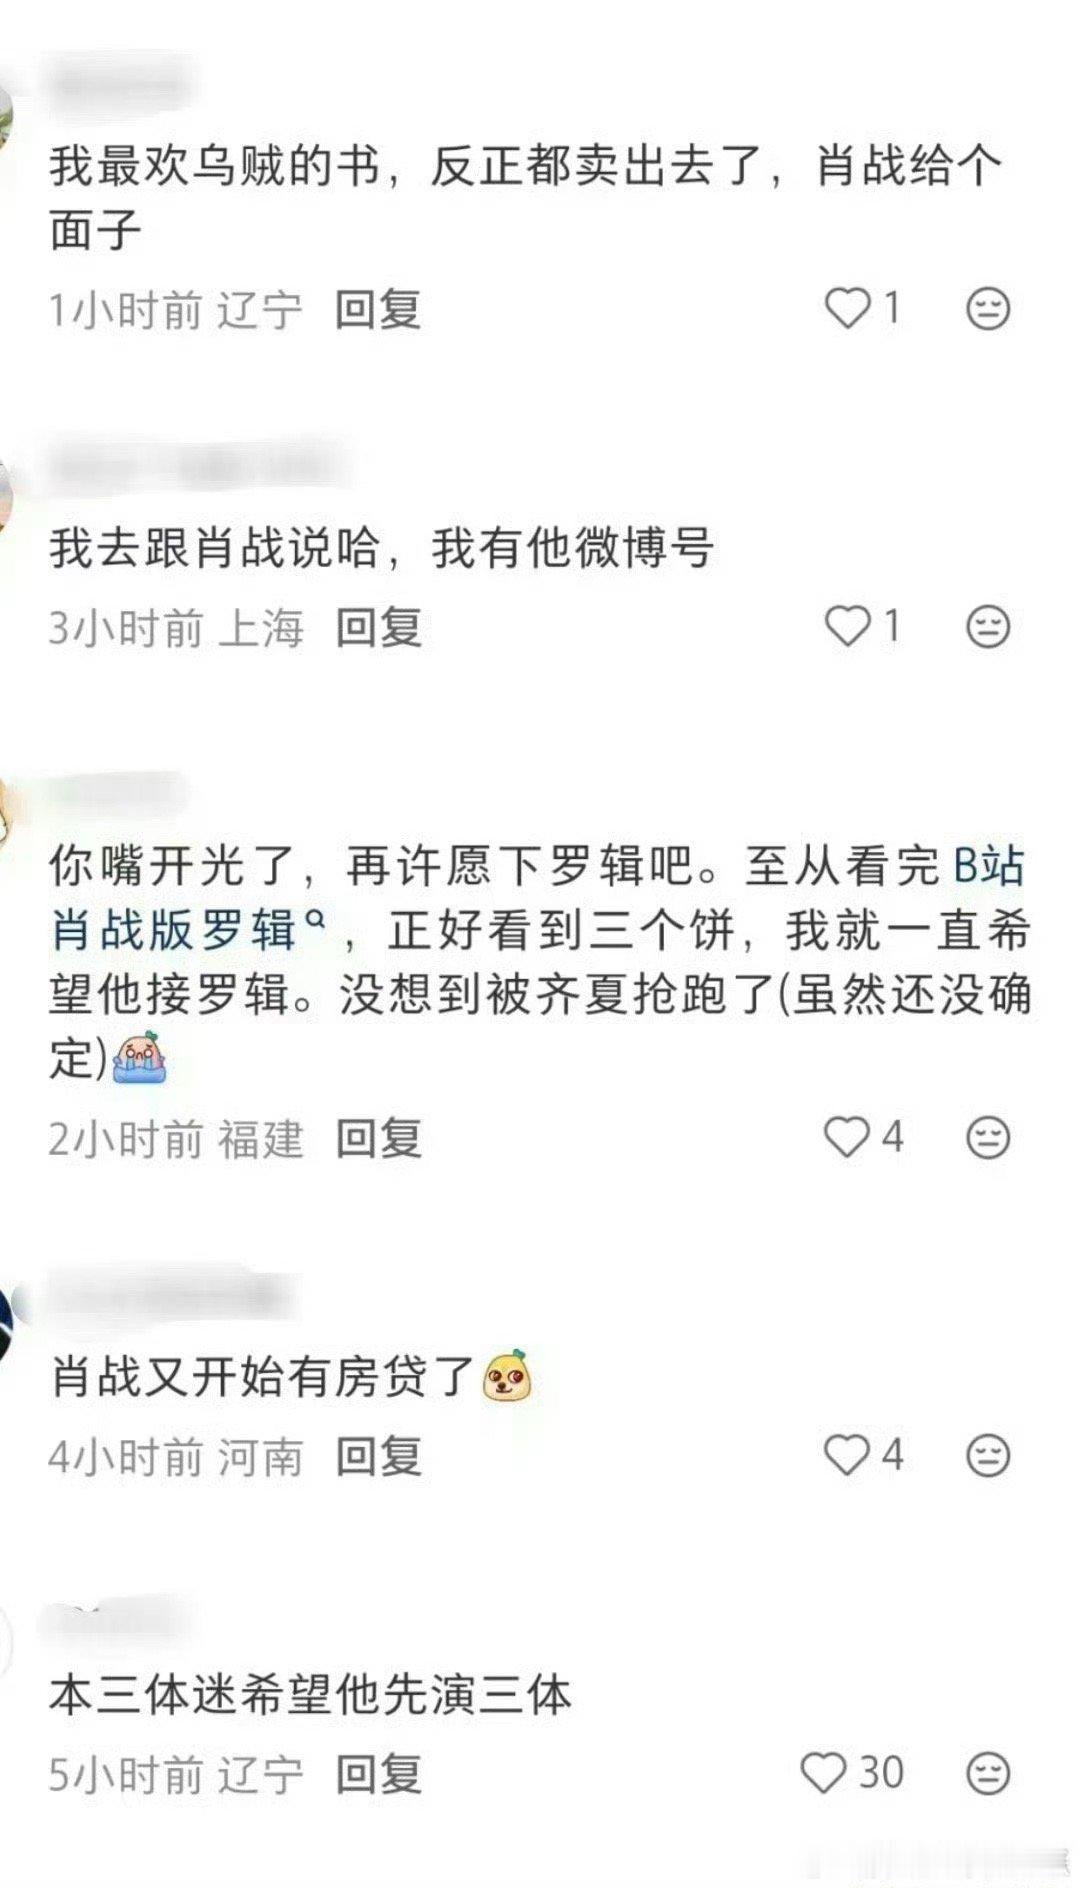Image resolution: width=1080 pixels, height=1888 pixels.
Task: Like the 我有他微博号 comment
Action: coord(847,627)
